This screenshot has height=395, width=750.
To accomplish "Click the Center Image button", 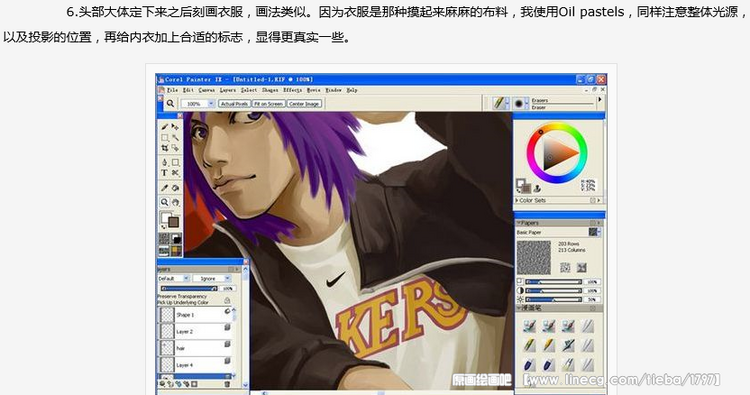I will point(305,104).
